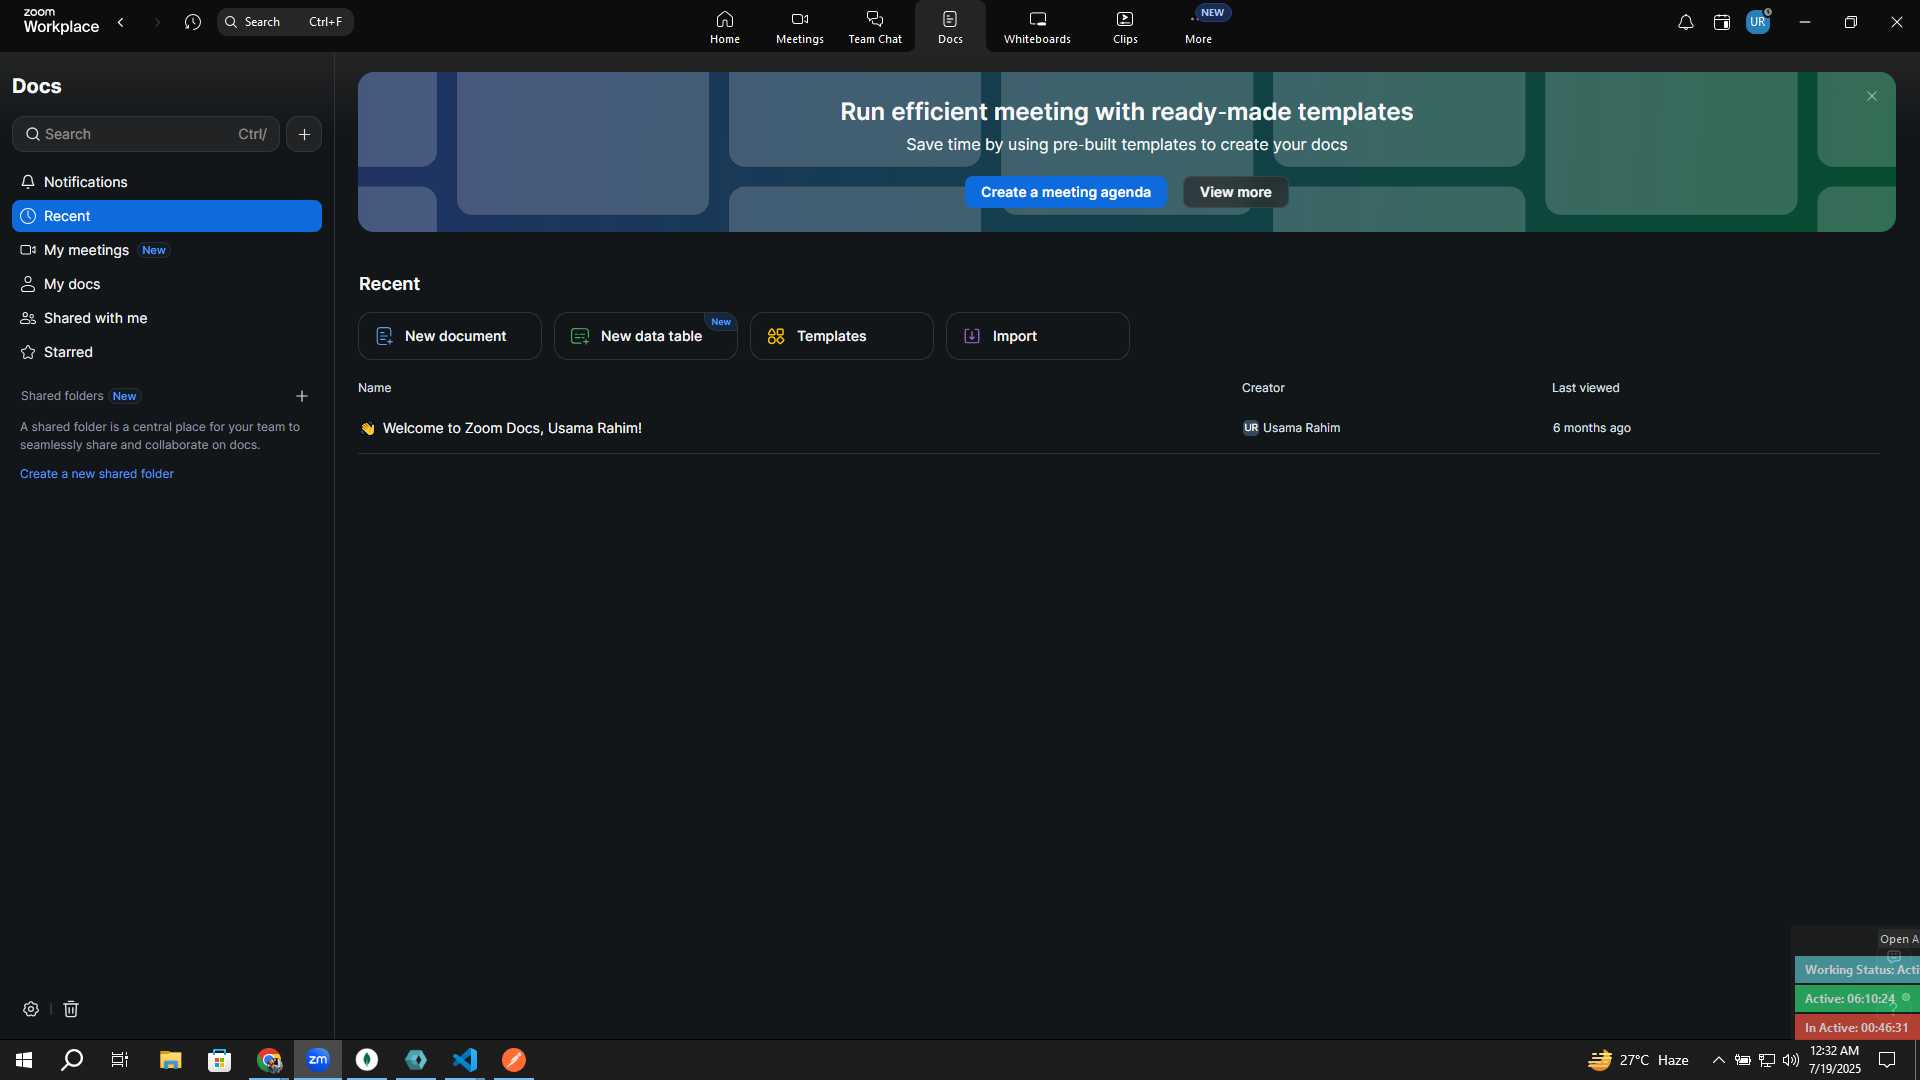
Task: Open the trash bin icon
Action: coord(71,1009)
